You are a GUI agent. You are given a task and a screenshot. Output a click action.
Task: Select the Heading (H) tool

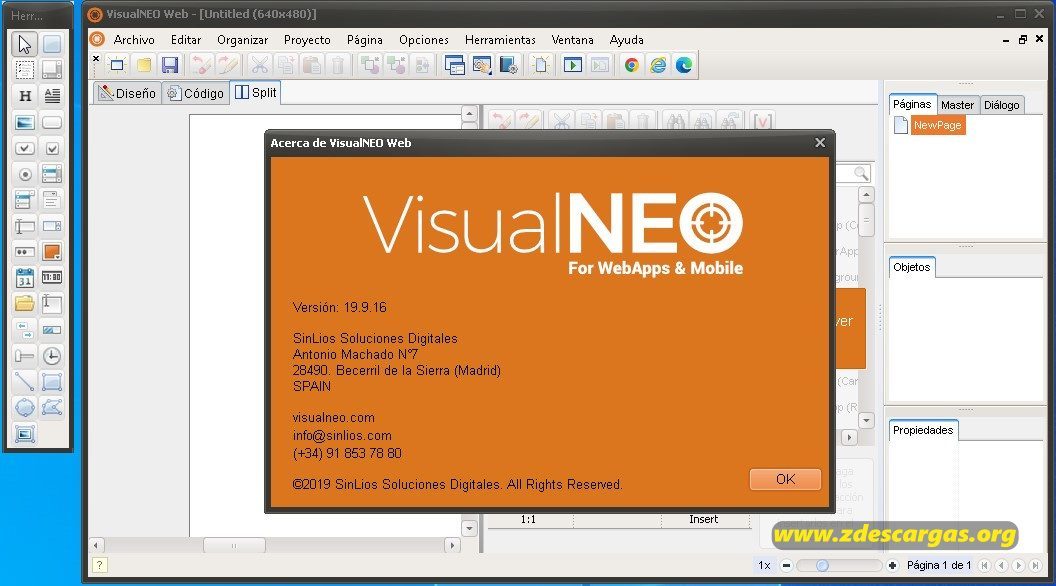(x=24, y=96)
